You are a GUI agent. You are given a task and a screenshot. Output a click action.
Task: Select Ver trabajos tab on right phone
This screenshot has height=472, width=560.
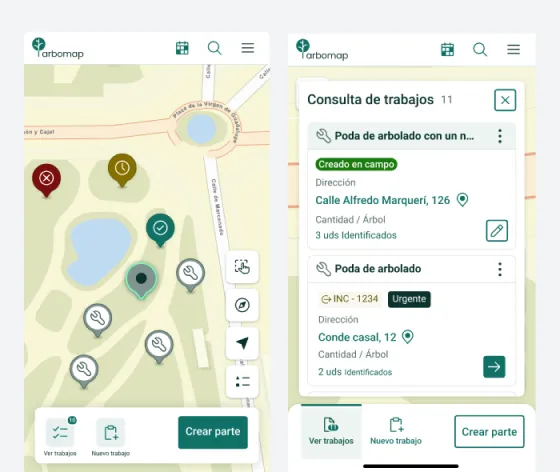pyautogui.click(x=331, y=431)
